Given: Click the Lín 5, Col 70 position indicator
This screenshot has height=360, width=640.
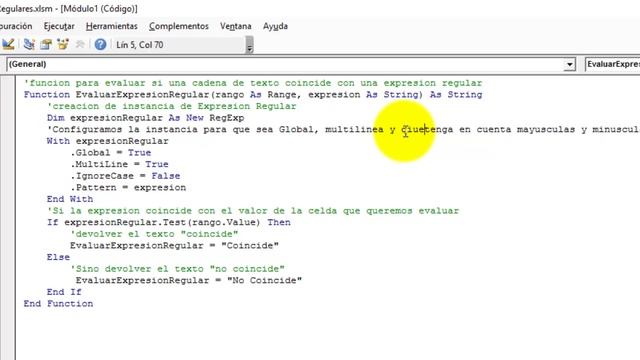Looking at the screenshot, I should point(140,45).
